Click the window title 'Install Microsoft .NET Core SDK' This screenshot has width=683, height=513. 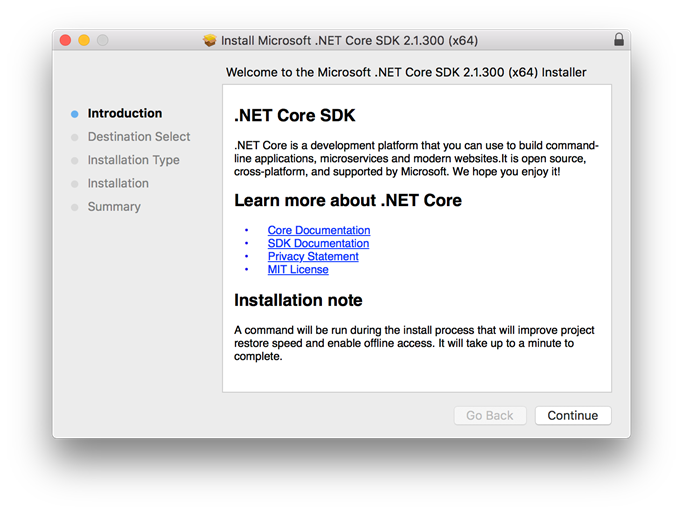click(349, 40)
